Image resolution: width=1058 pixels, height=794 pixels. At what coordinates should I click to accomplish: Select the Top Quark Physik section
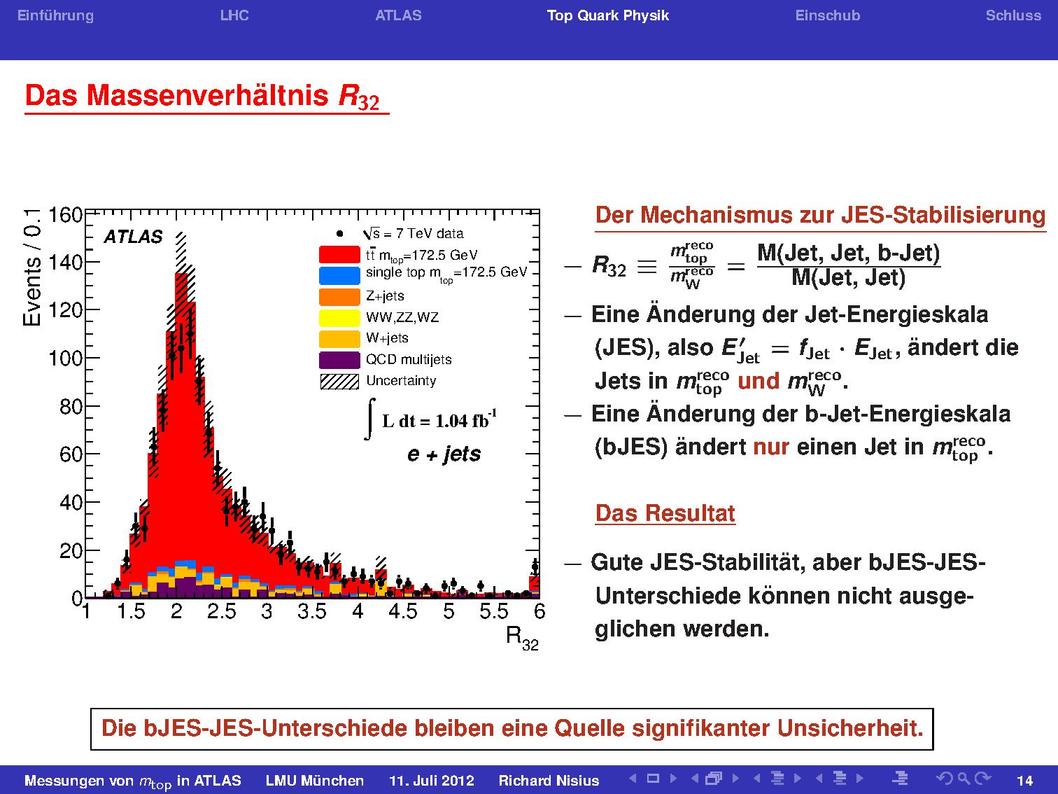[608, 16]
